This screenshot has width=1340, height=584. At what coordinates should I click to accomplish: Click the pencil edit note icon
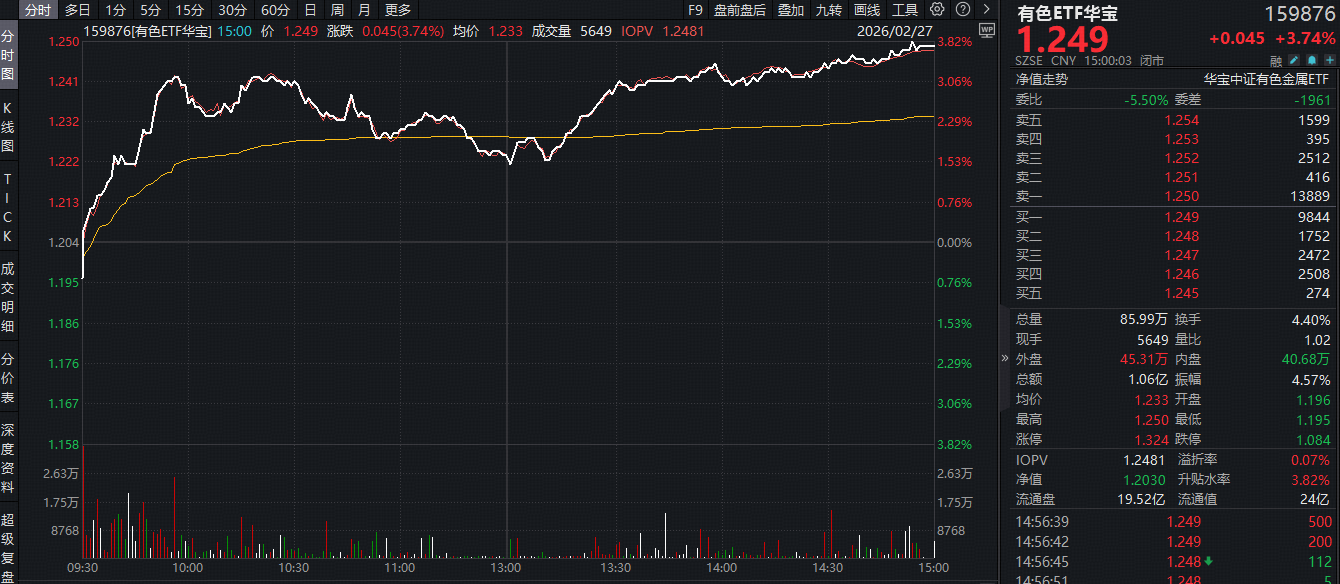tap(1293, 61)
